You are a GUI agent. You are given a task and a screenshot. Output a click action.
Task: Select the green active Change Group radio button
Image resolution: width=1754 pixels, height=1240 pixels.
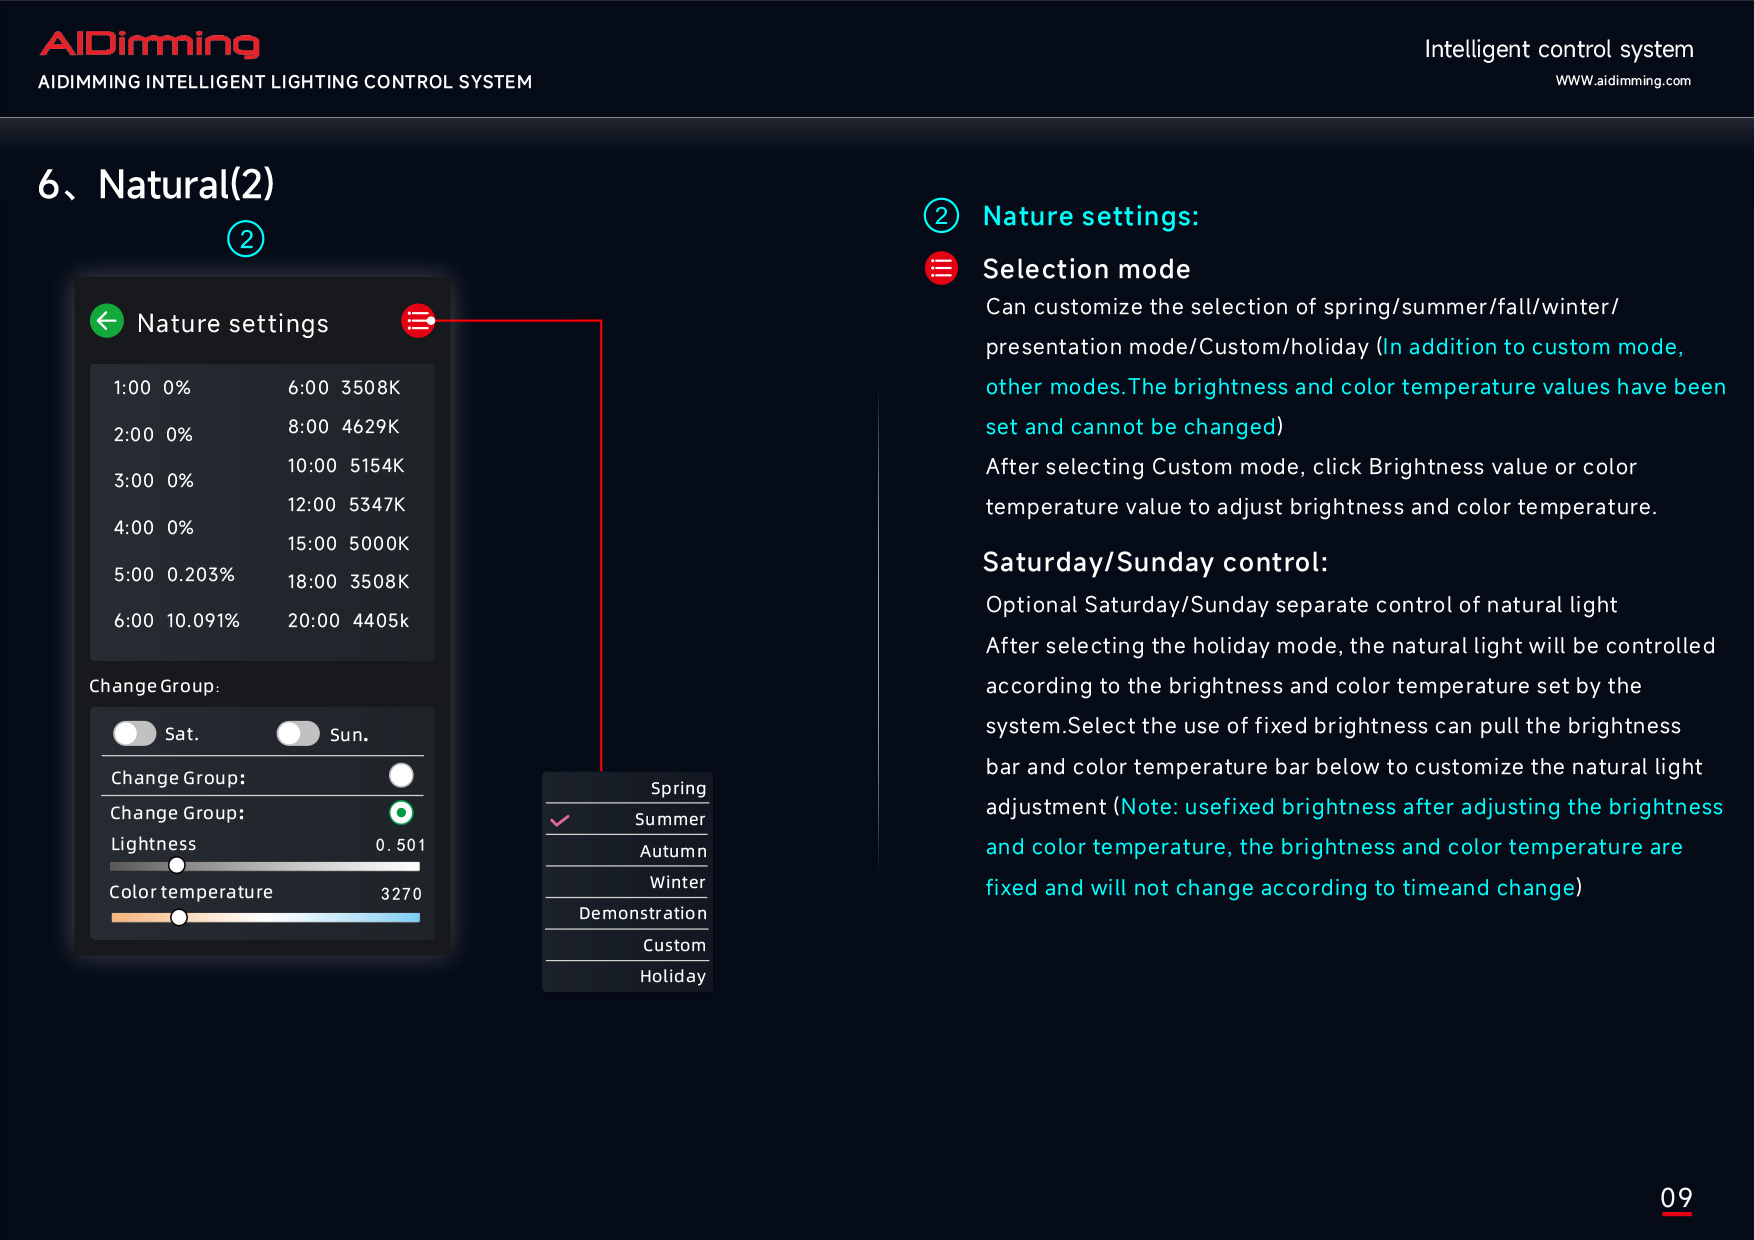tap(401, 813)
